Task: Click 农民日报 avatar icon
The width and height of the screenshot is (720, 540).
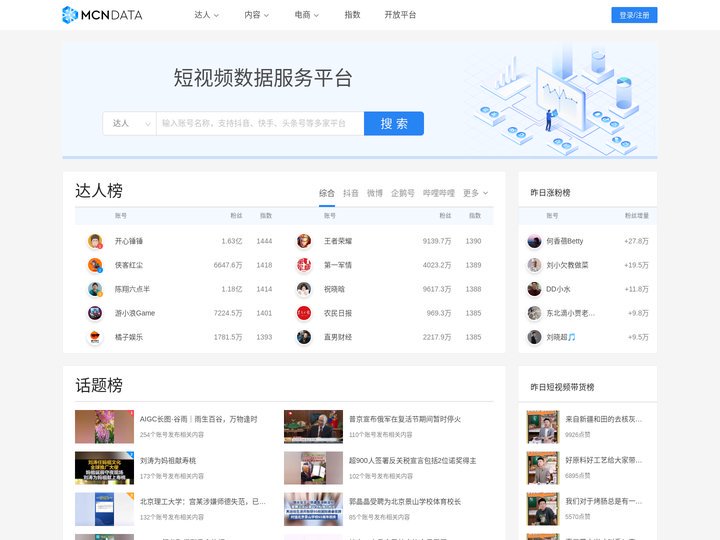Action: coord(304,313)
